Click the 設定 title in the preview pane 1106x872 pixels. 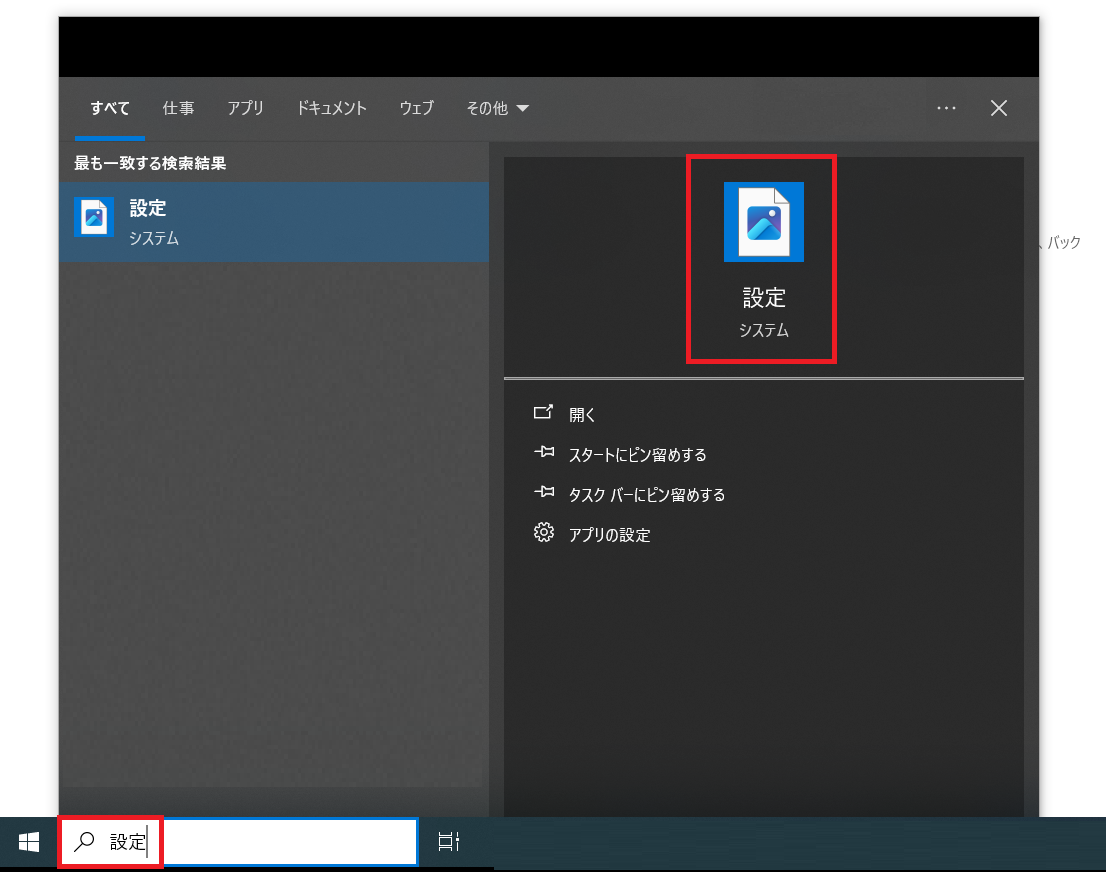(764, 298)
